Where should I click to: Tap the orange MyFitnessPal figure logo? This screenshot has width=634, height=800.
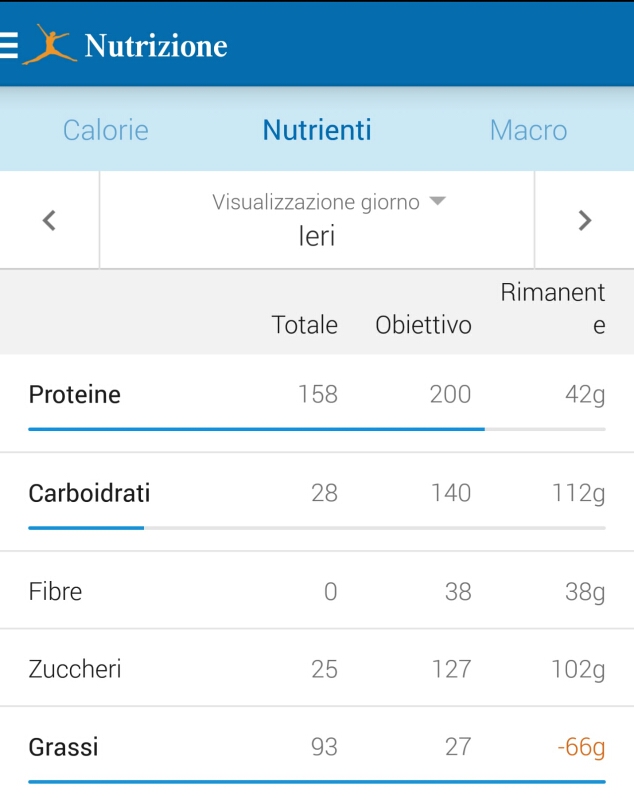pyautogui.click(x=49, y=45)
